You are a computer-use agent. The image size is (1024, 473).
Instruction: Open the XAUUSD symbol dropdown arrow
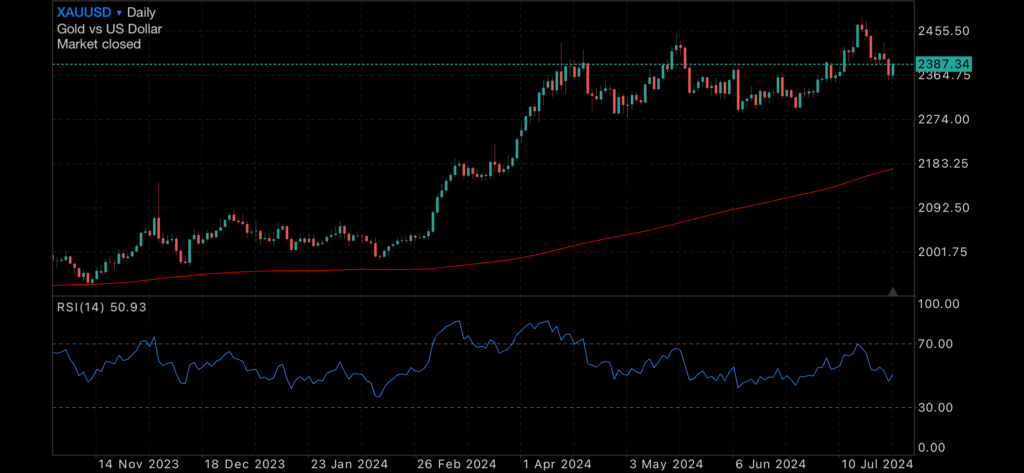(x=120, y=13)
